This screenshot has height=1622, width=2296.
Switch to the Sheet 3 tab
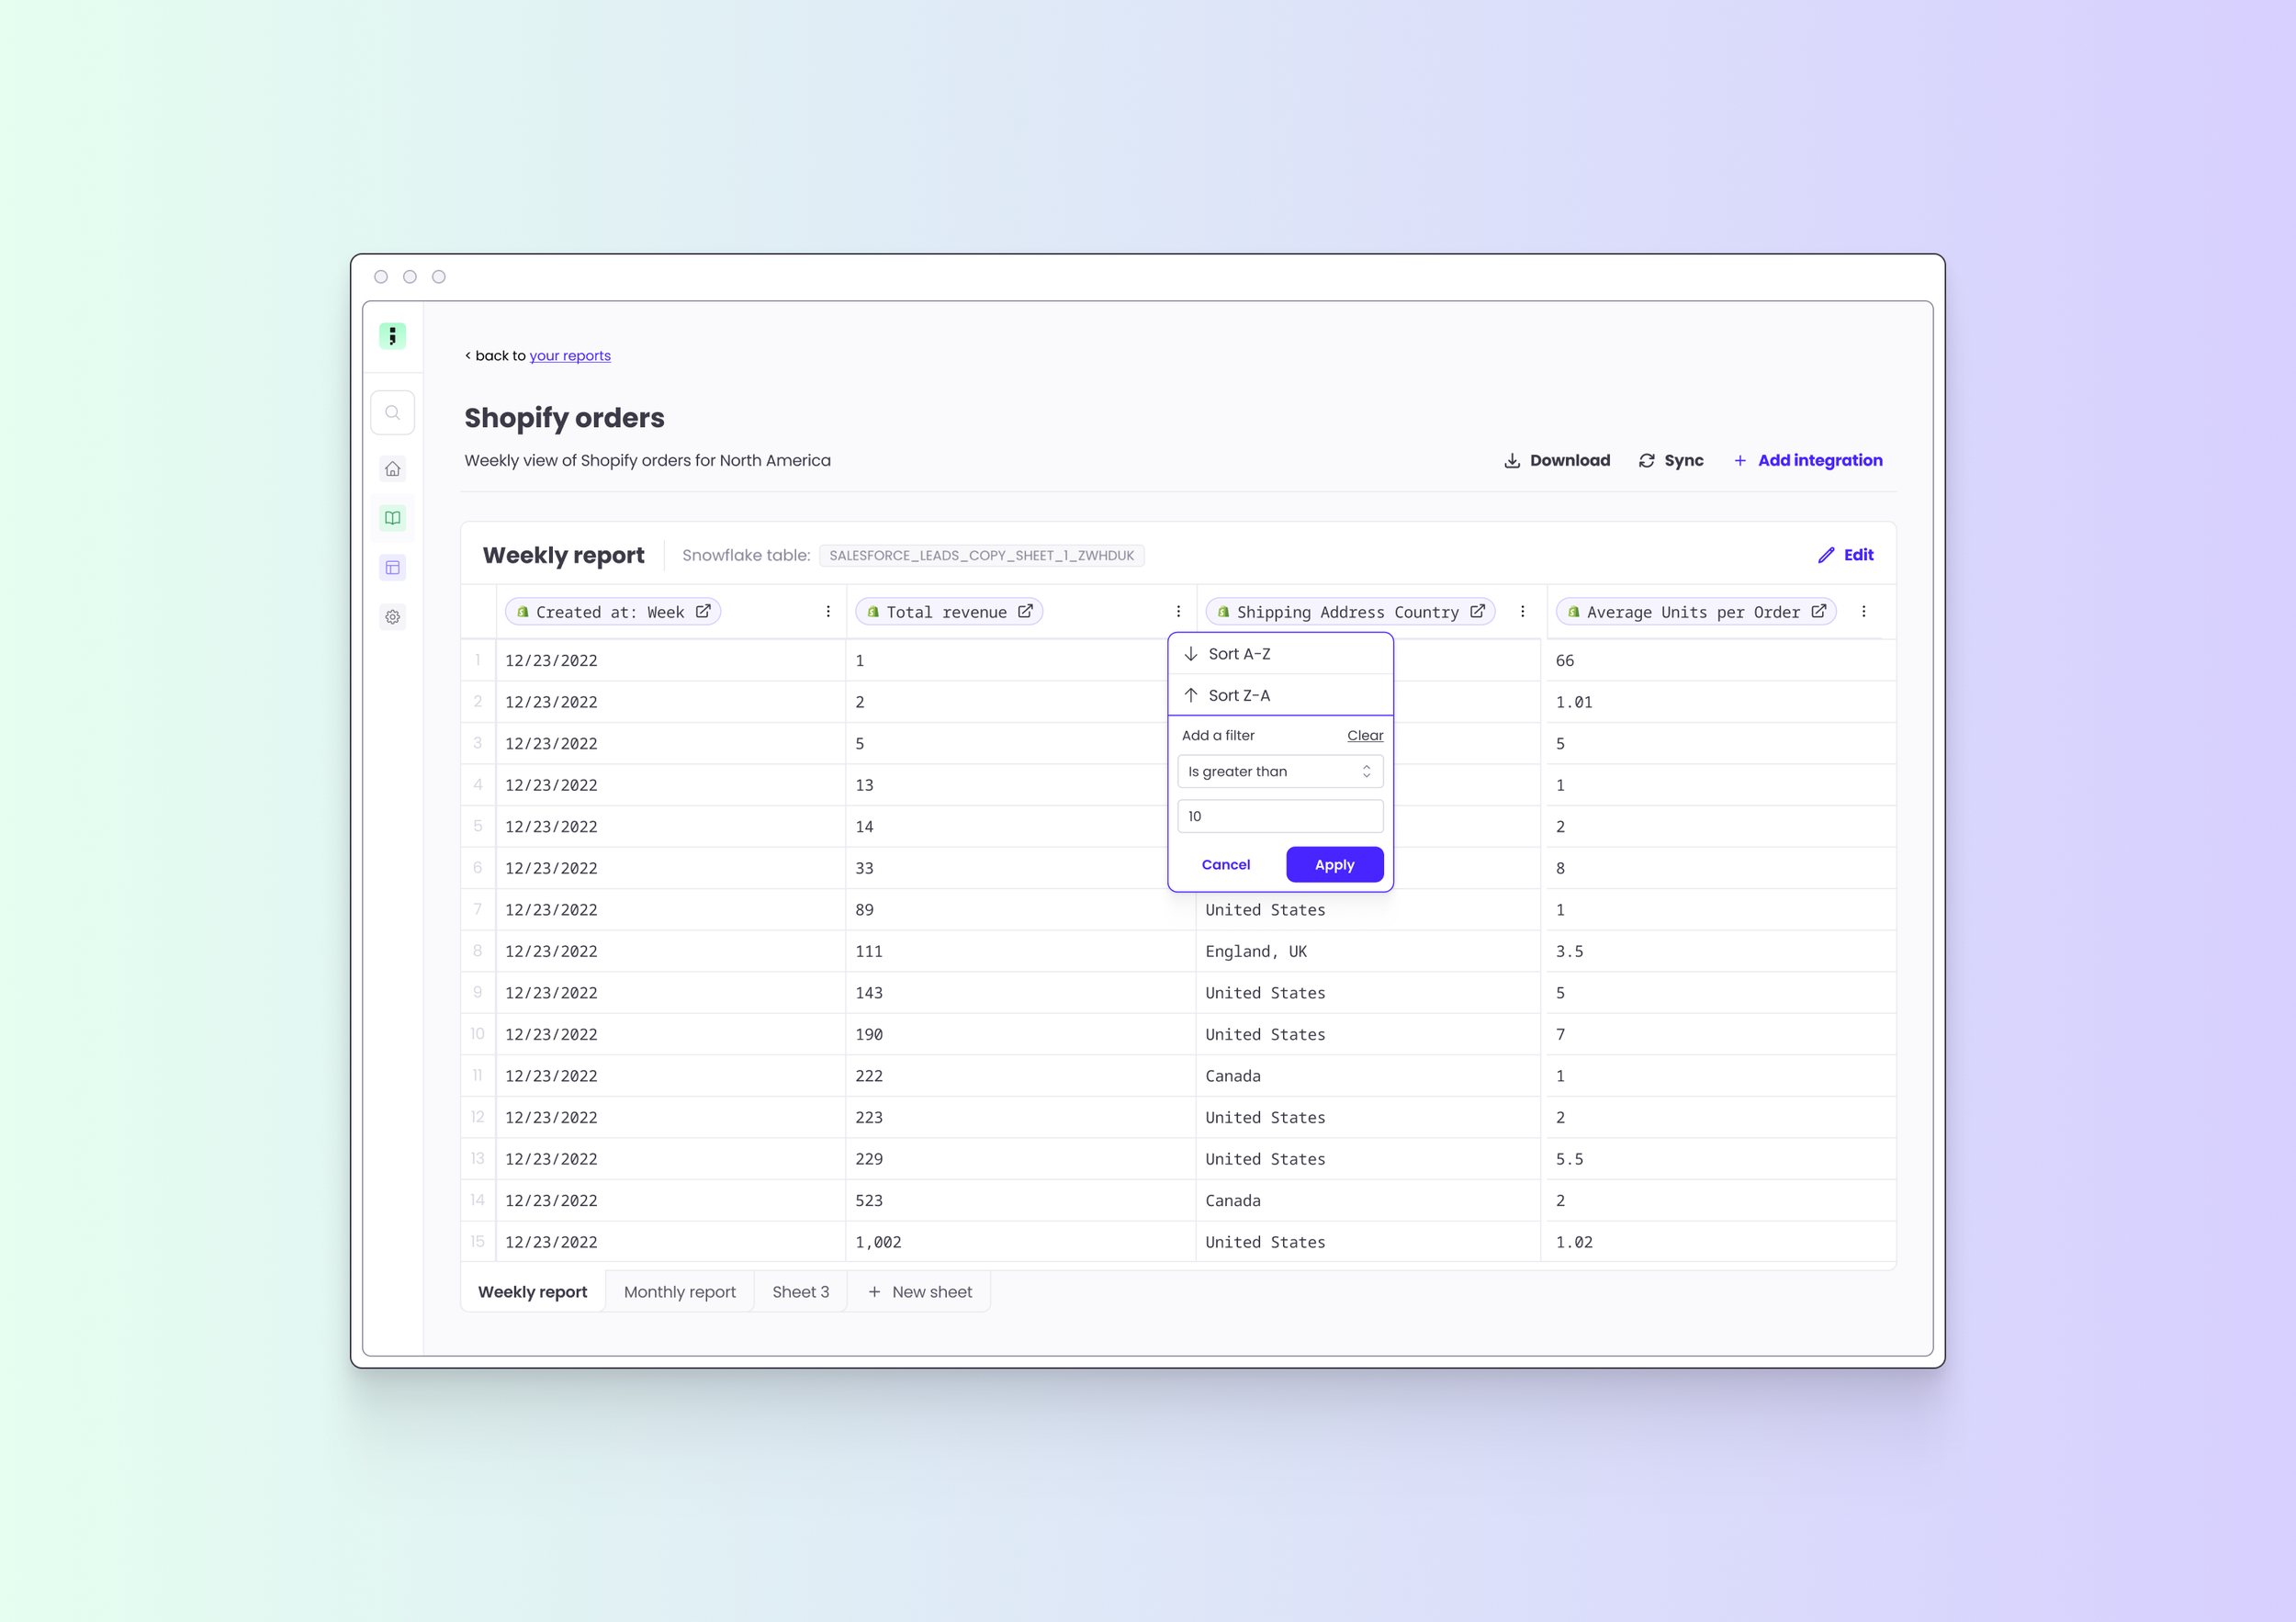tap(800, 1291)
